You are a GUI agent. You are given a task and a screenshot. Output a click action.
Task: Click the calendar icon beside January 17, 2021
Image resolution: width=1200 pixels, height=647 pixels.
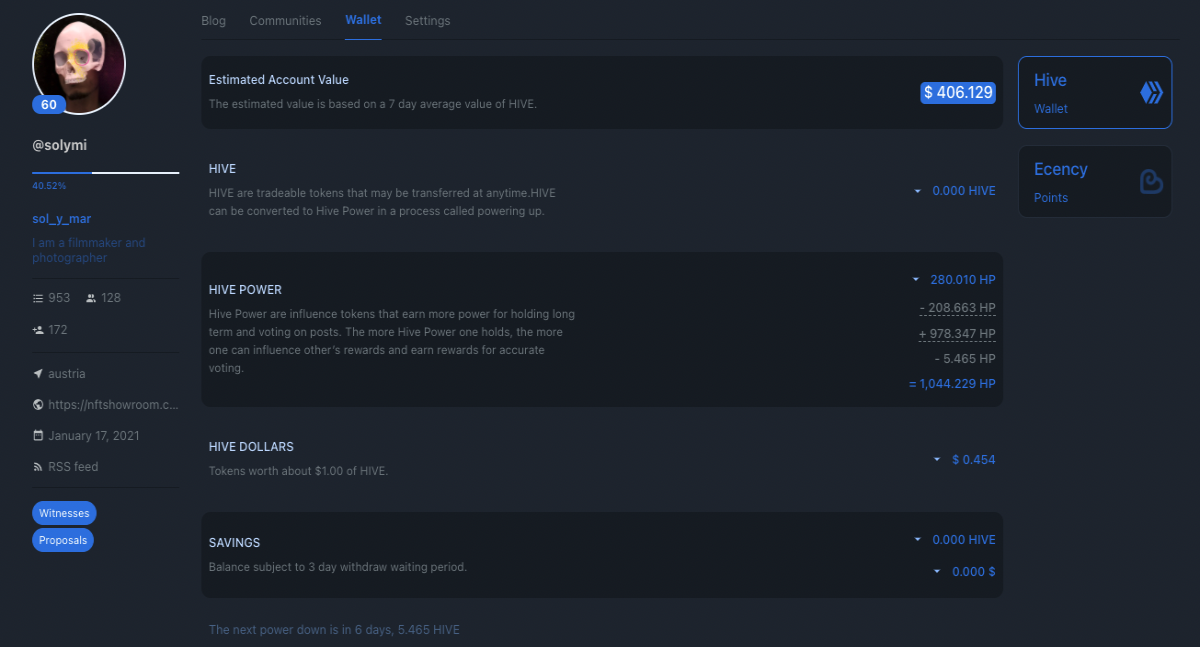tap(38, 436)
